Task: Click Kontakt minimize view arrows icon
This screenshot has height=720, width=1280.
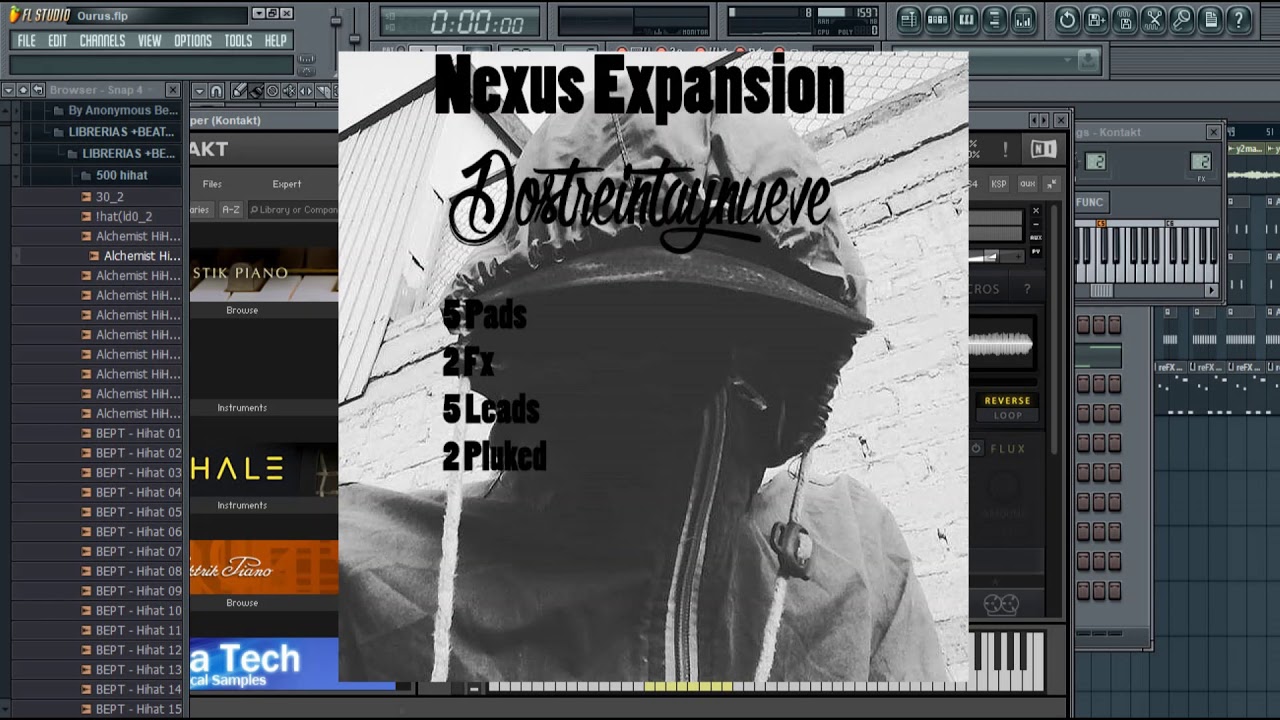Action: [1051, 184]
